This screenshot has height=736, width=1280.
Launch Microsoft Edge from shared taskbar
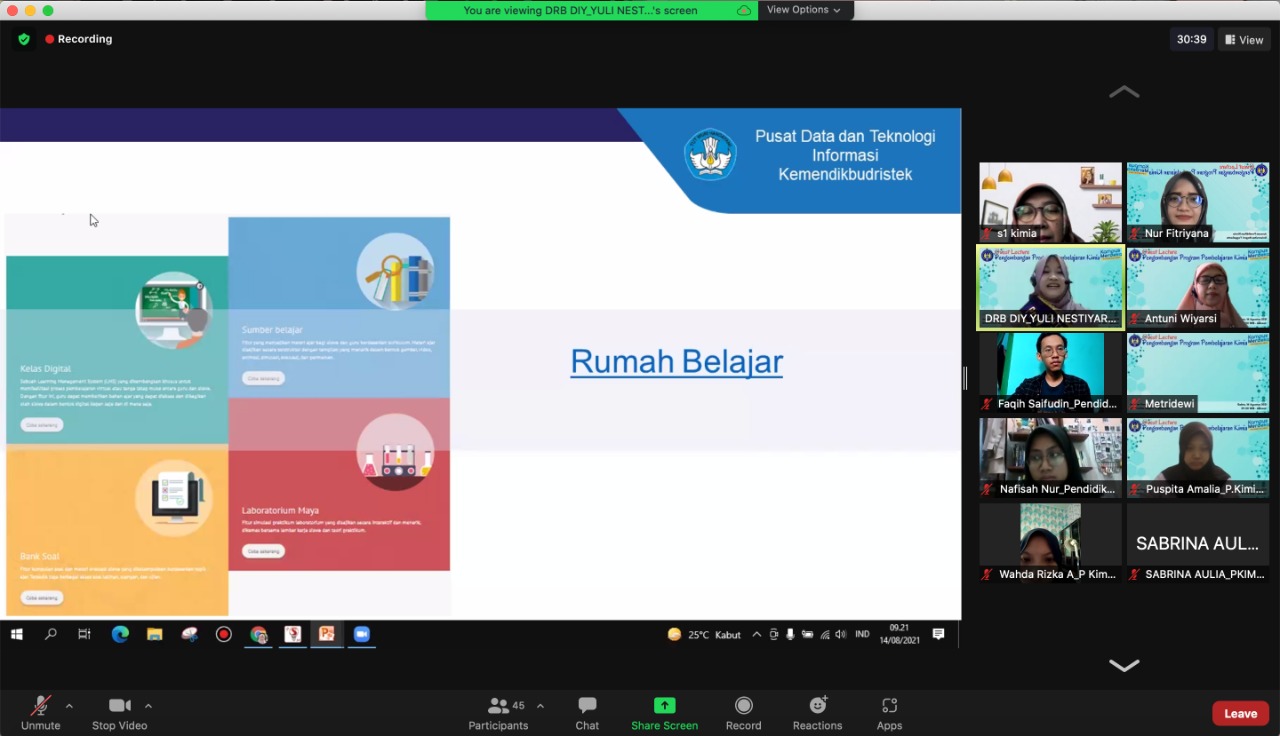120,634
